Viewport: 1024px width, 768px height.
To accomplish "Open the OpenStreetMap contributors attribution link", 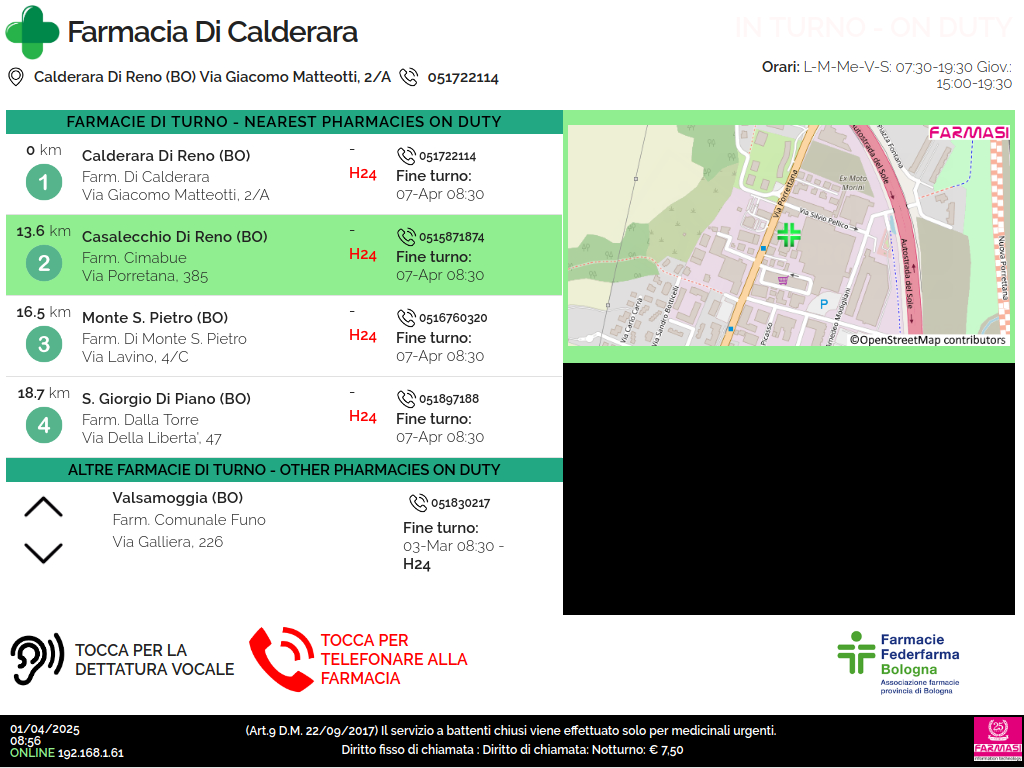I will (x=927, y=340).
